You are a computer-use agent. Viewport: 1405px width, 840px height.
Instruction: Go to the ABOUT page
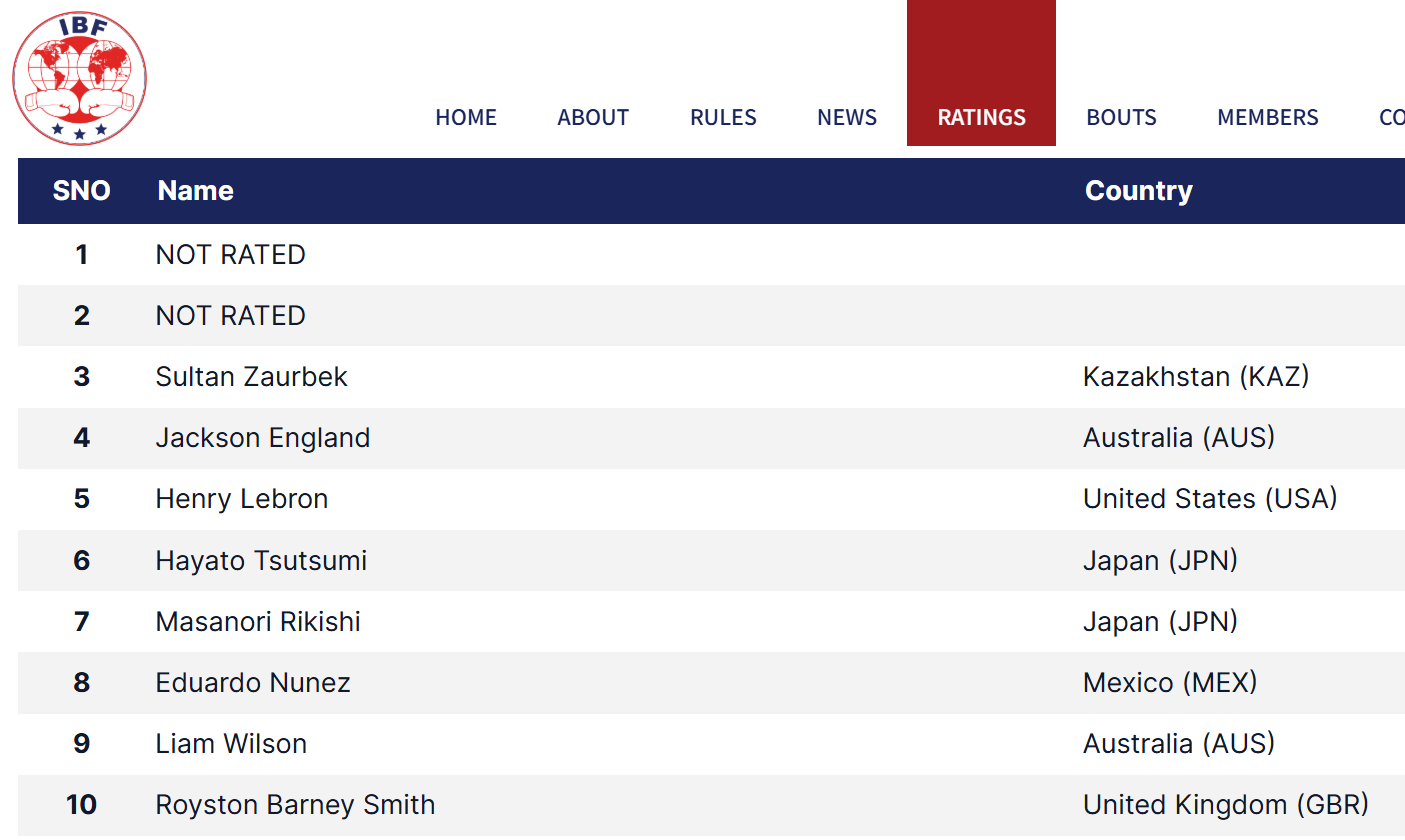coord(593,117)
